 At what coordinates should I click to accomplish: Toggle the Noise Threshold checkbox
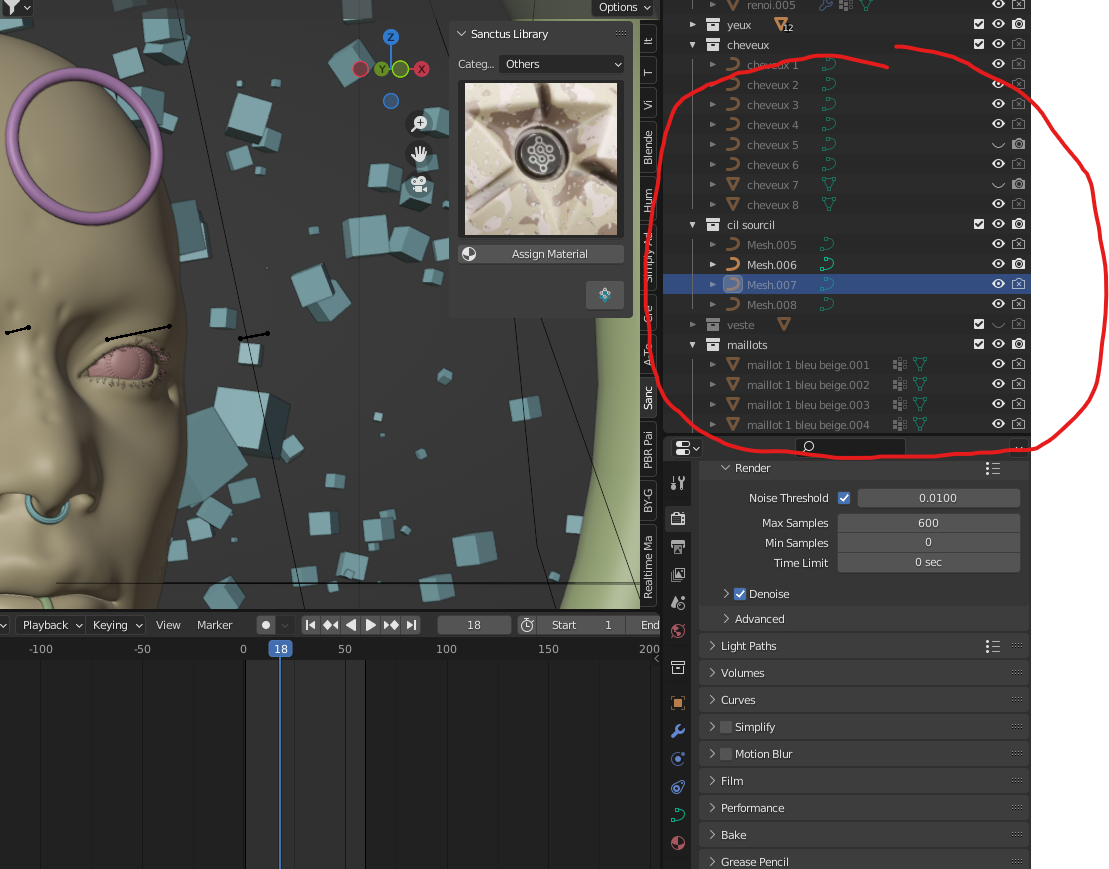pyautogui.click(x=844, y=498)
